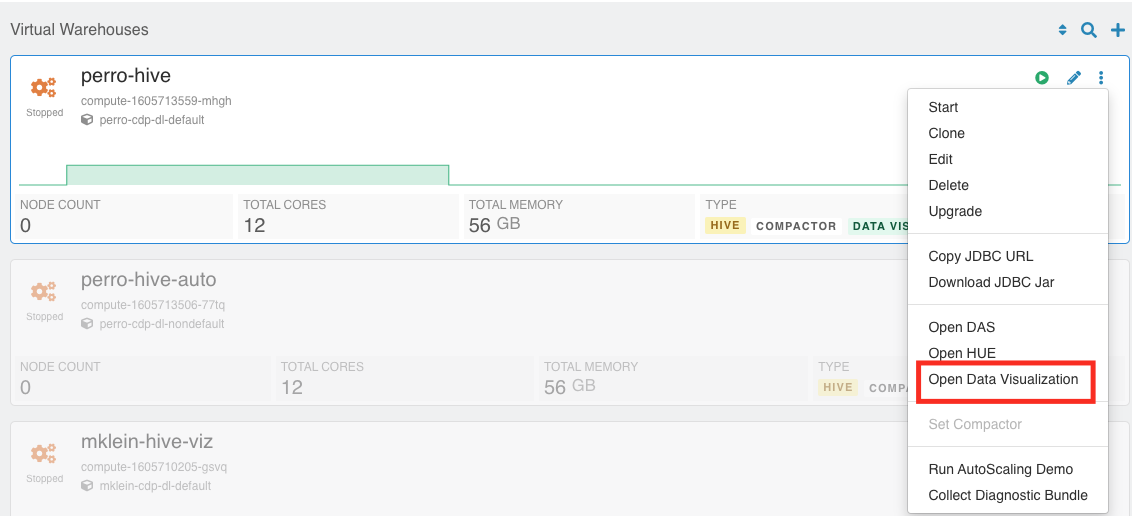Viewport: 1132px width, 516px height.
Task: Click the sort icon beside Virtual Warehouses header
Action: 1062,30
